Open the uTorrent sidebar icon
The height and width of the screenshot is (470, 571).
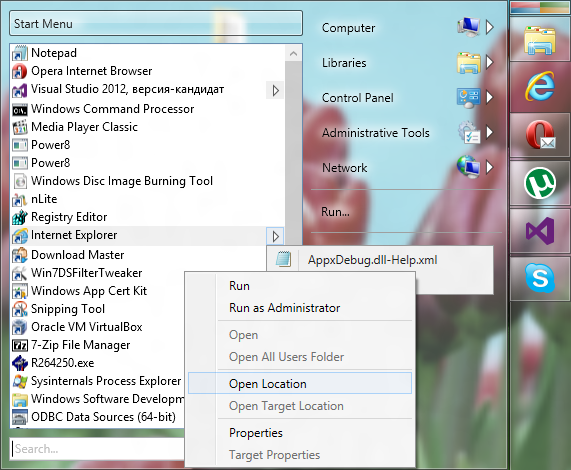point(540,183)
